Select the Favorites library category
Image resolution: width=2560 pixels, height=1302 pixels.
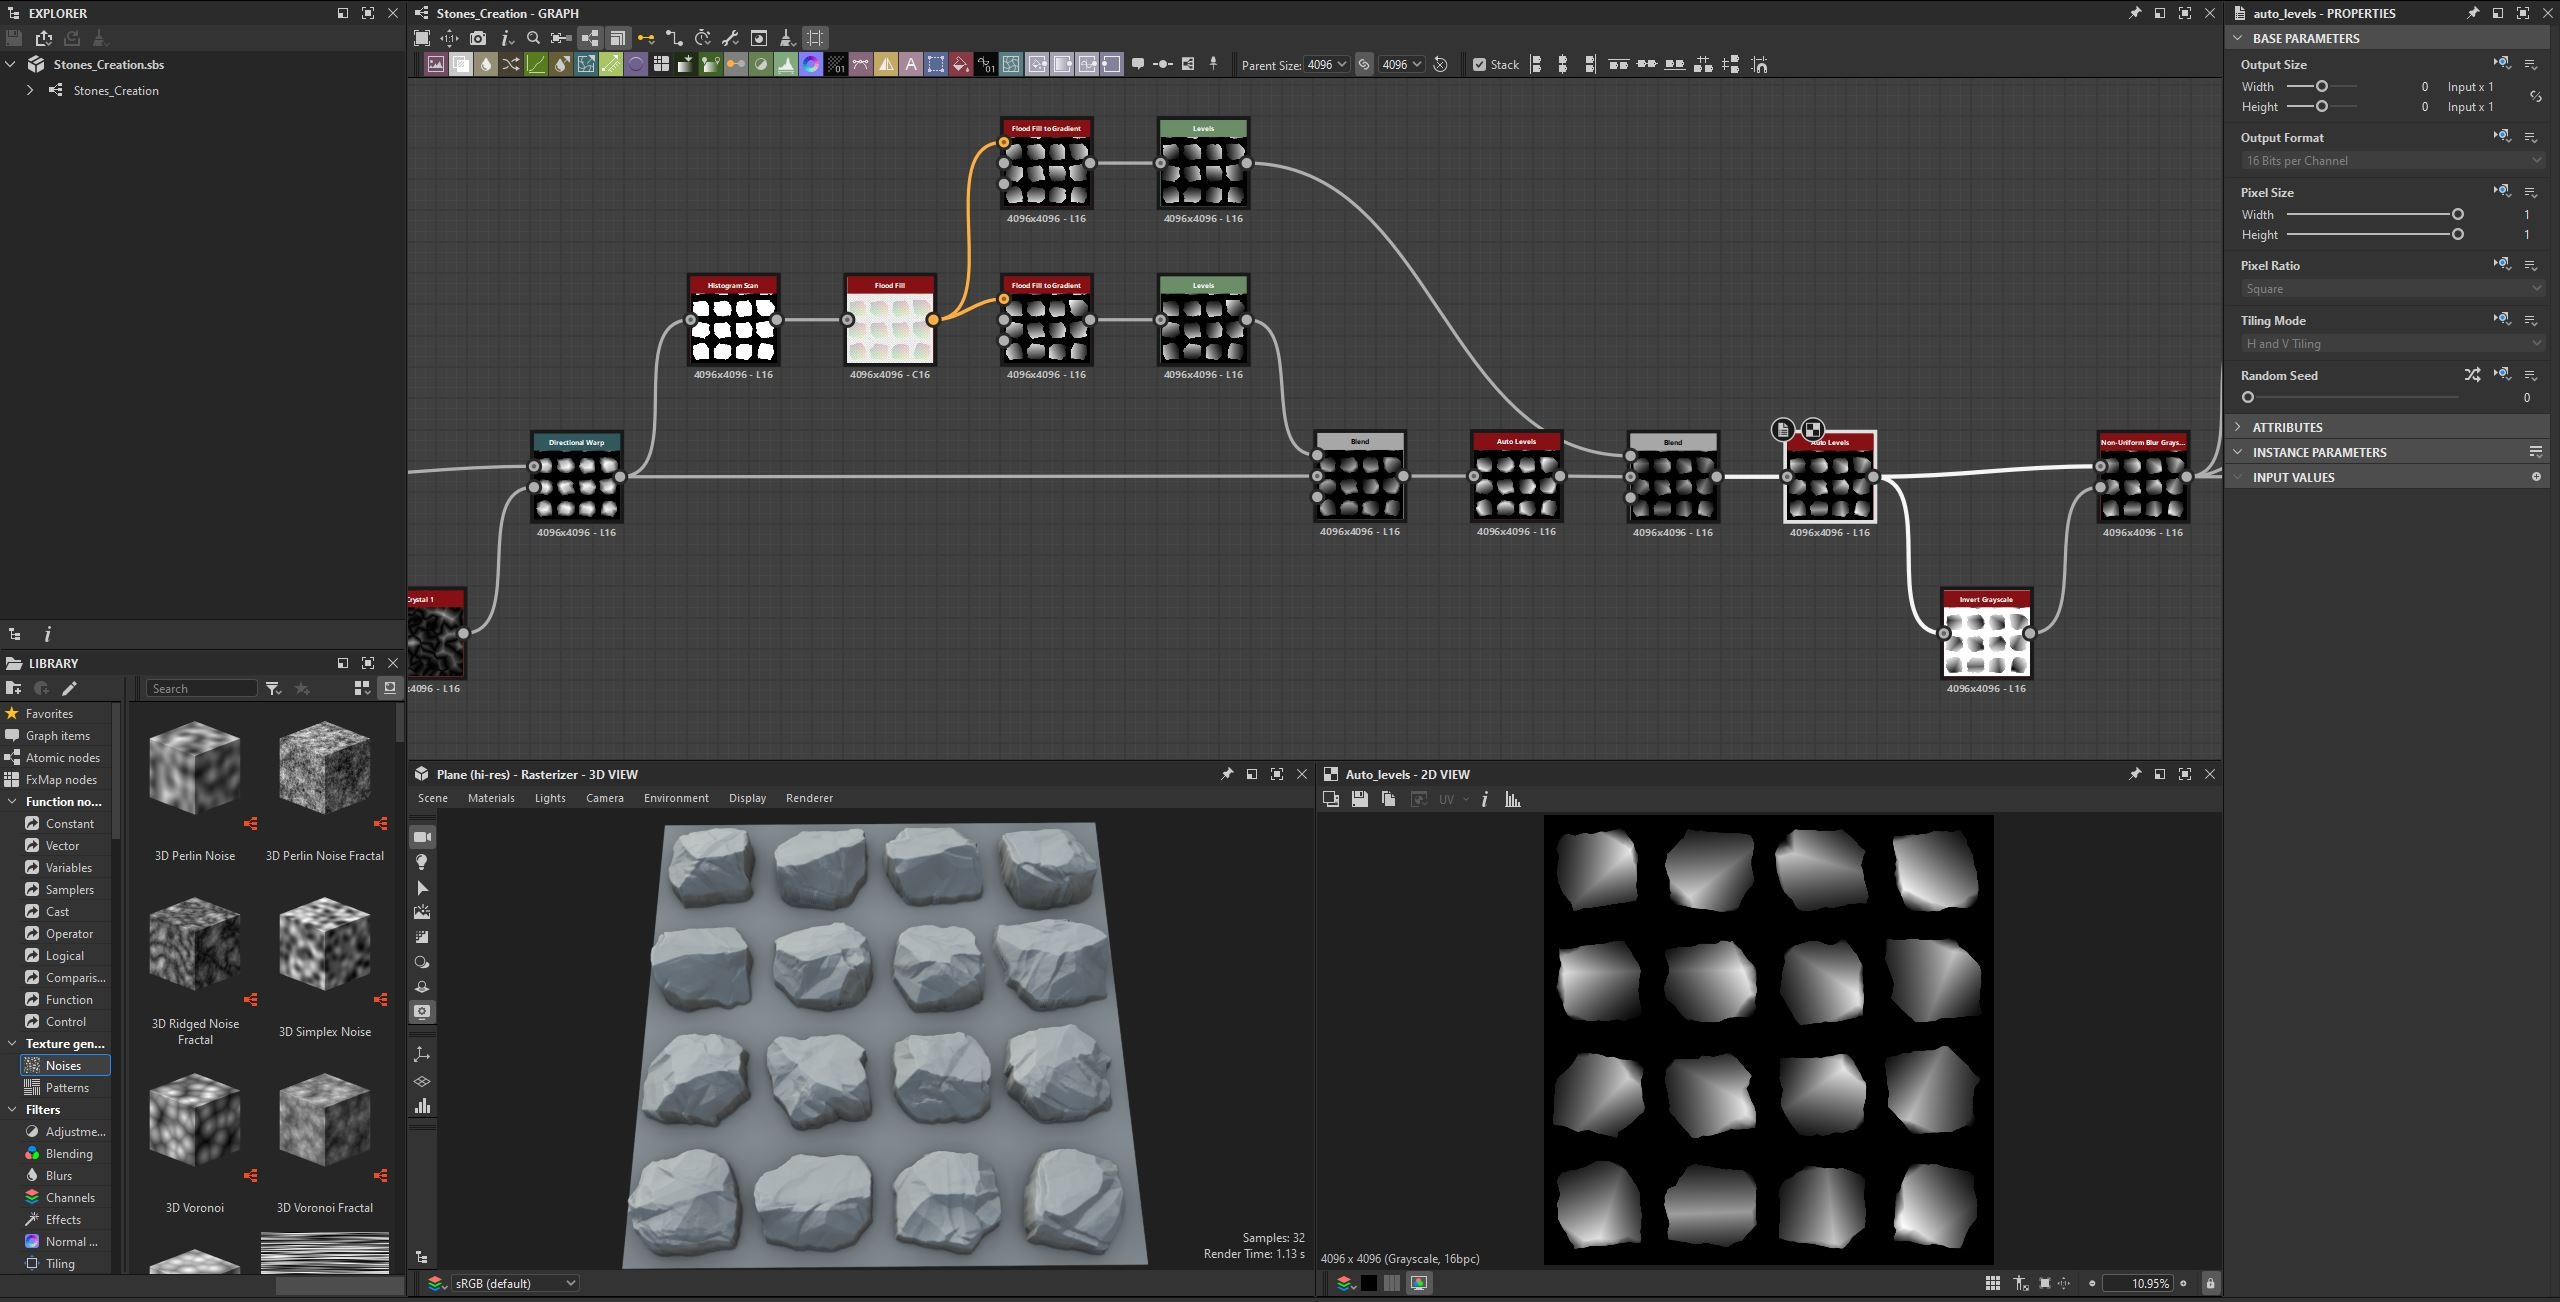[49, 713]
